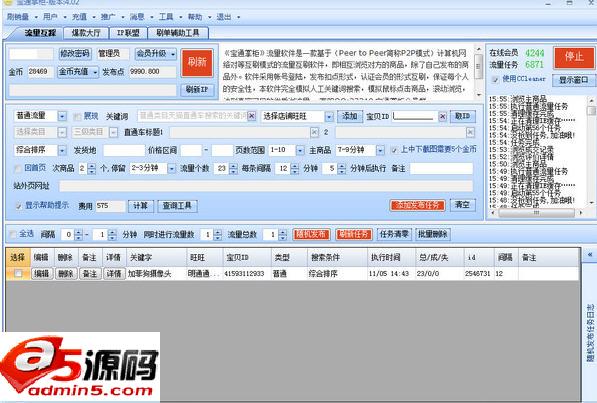This screenshot has height=403, width=597.
Task: Clear the second 直通车标题 field with its X icon
Action: pyautogui.click(x=470, y=132)
